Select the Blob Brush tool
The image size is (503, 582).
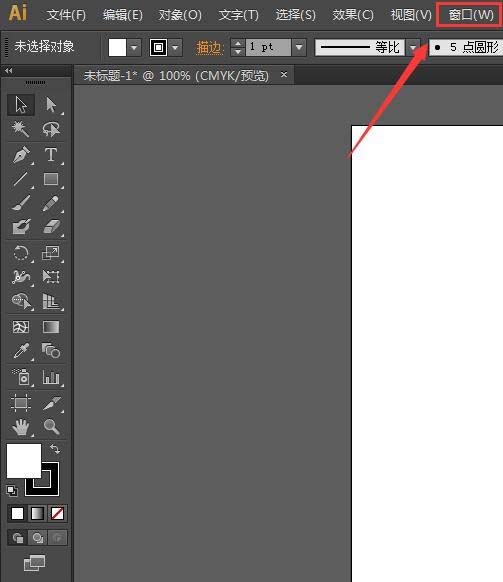click(21, 227)
